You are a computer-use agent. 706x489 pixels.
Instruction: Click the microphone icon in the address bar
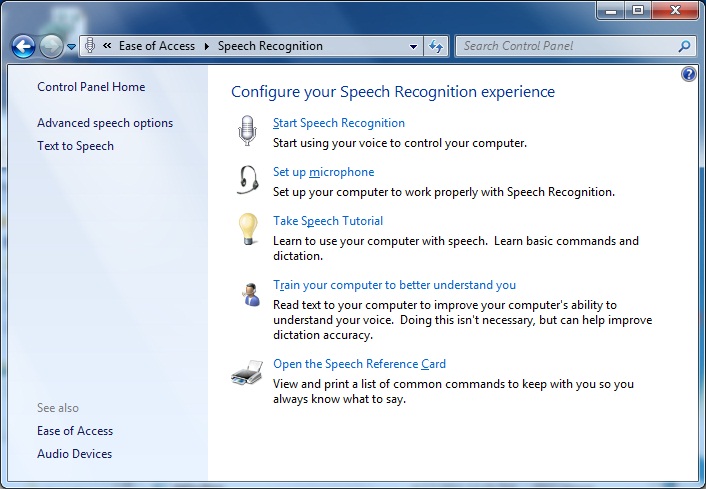(x=90, y=45)
